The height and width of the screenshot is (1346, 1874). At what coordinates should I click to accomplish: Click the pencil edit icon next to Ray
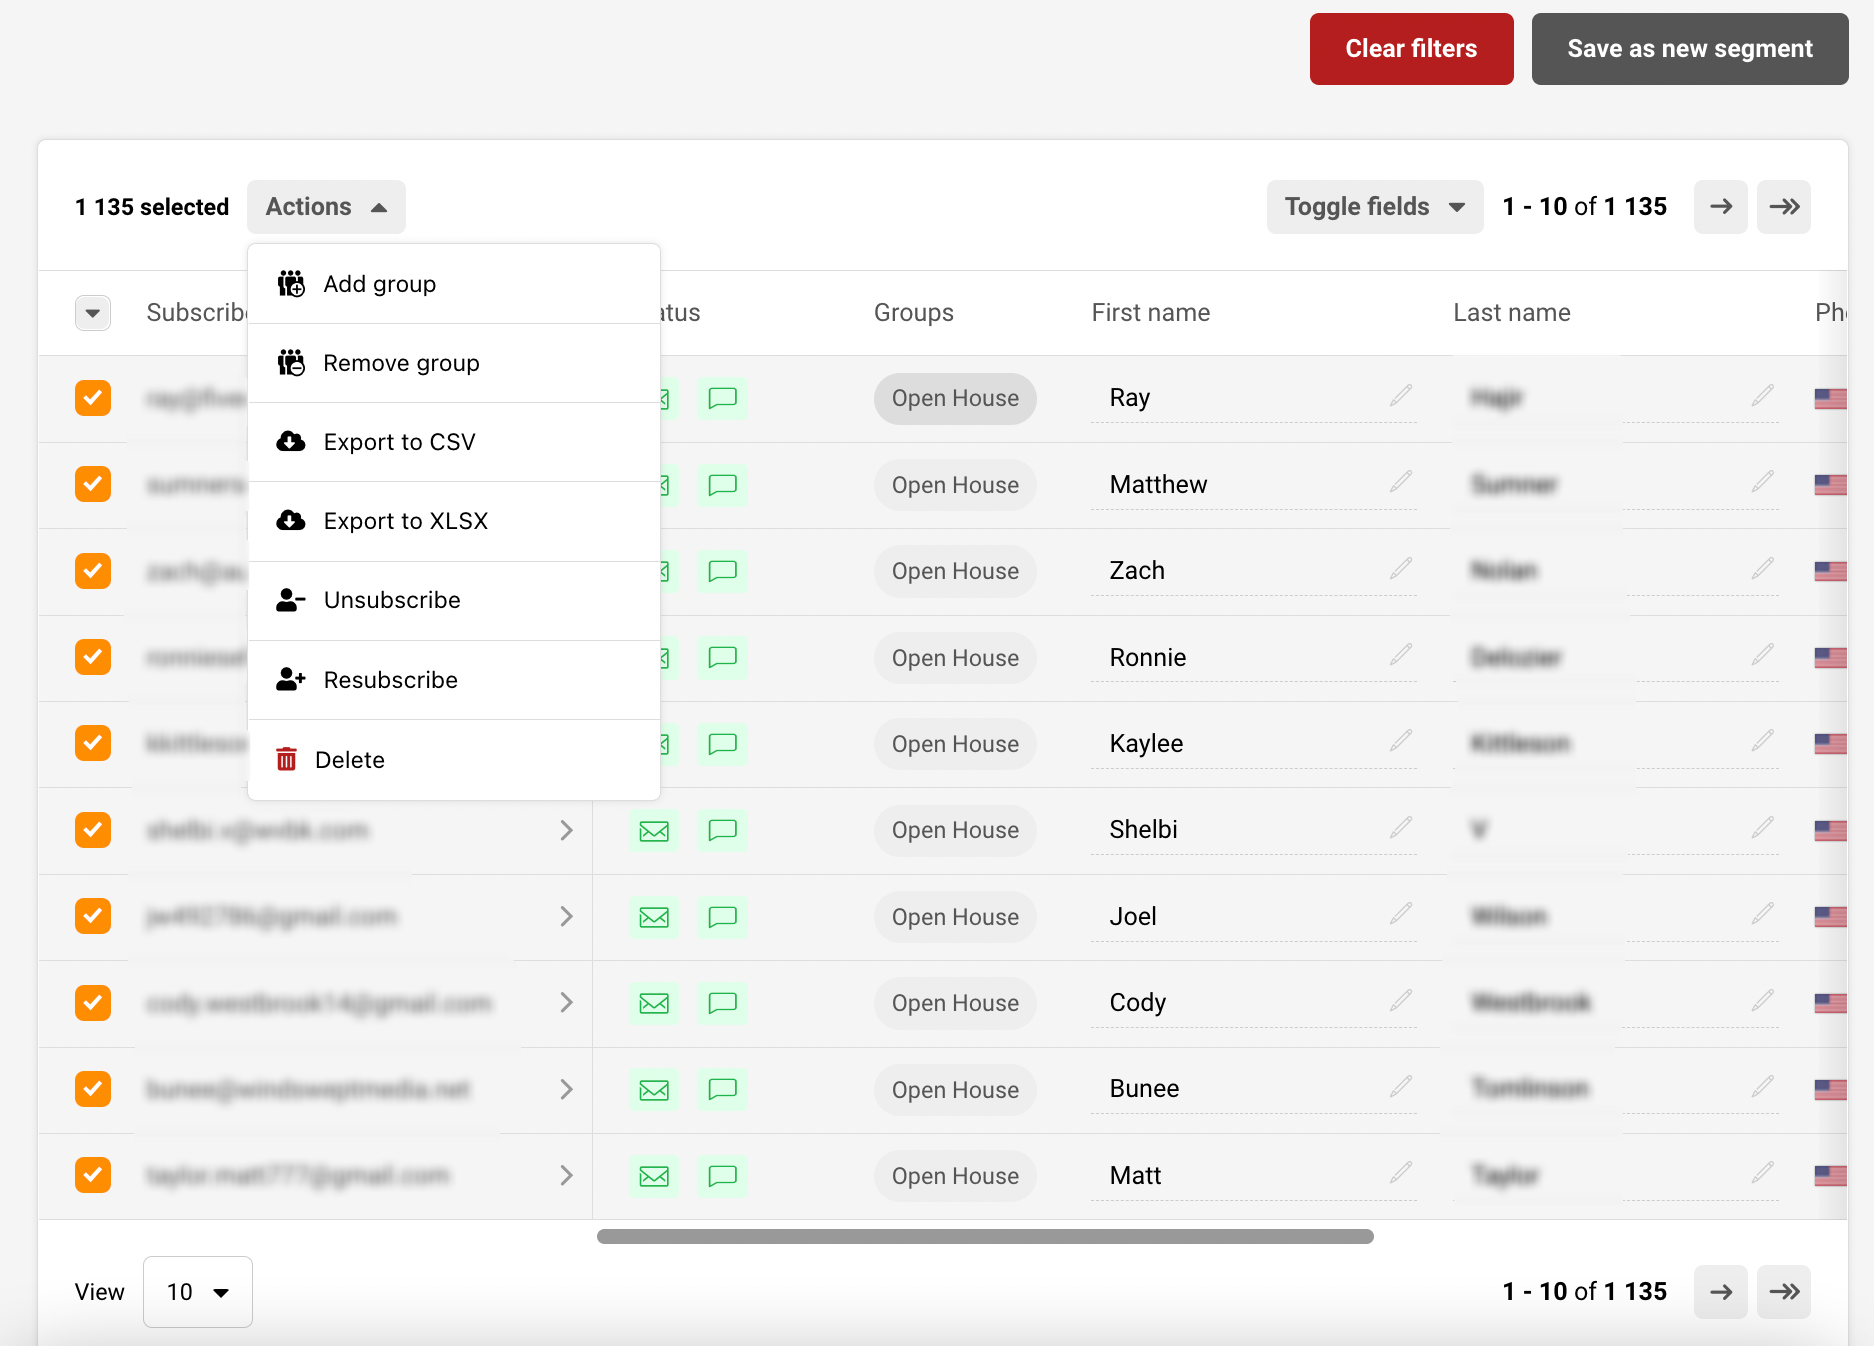[x=1400, y=396]
